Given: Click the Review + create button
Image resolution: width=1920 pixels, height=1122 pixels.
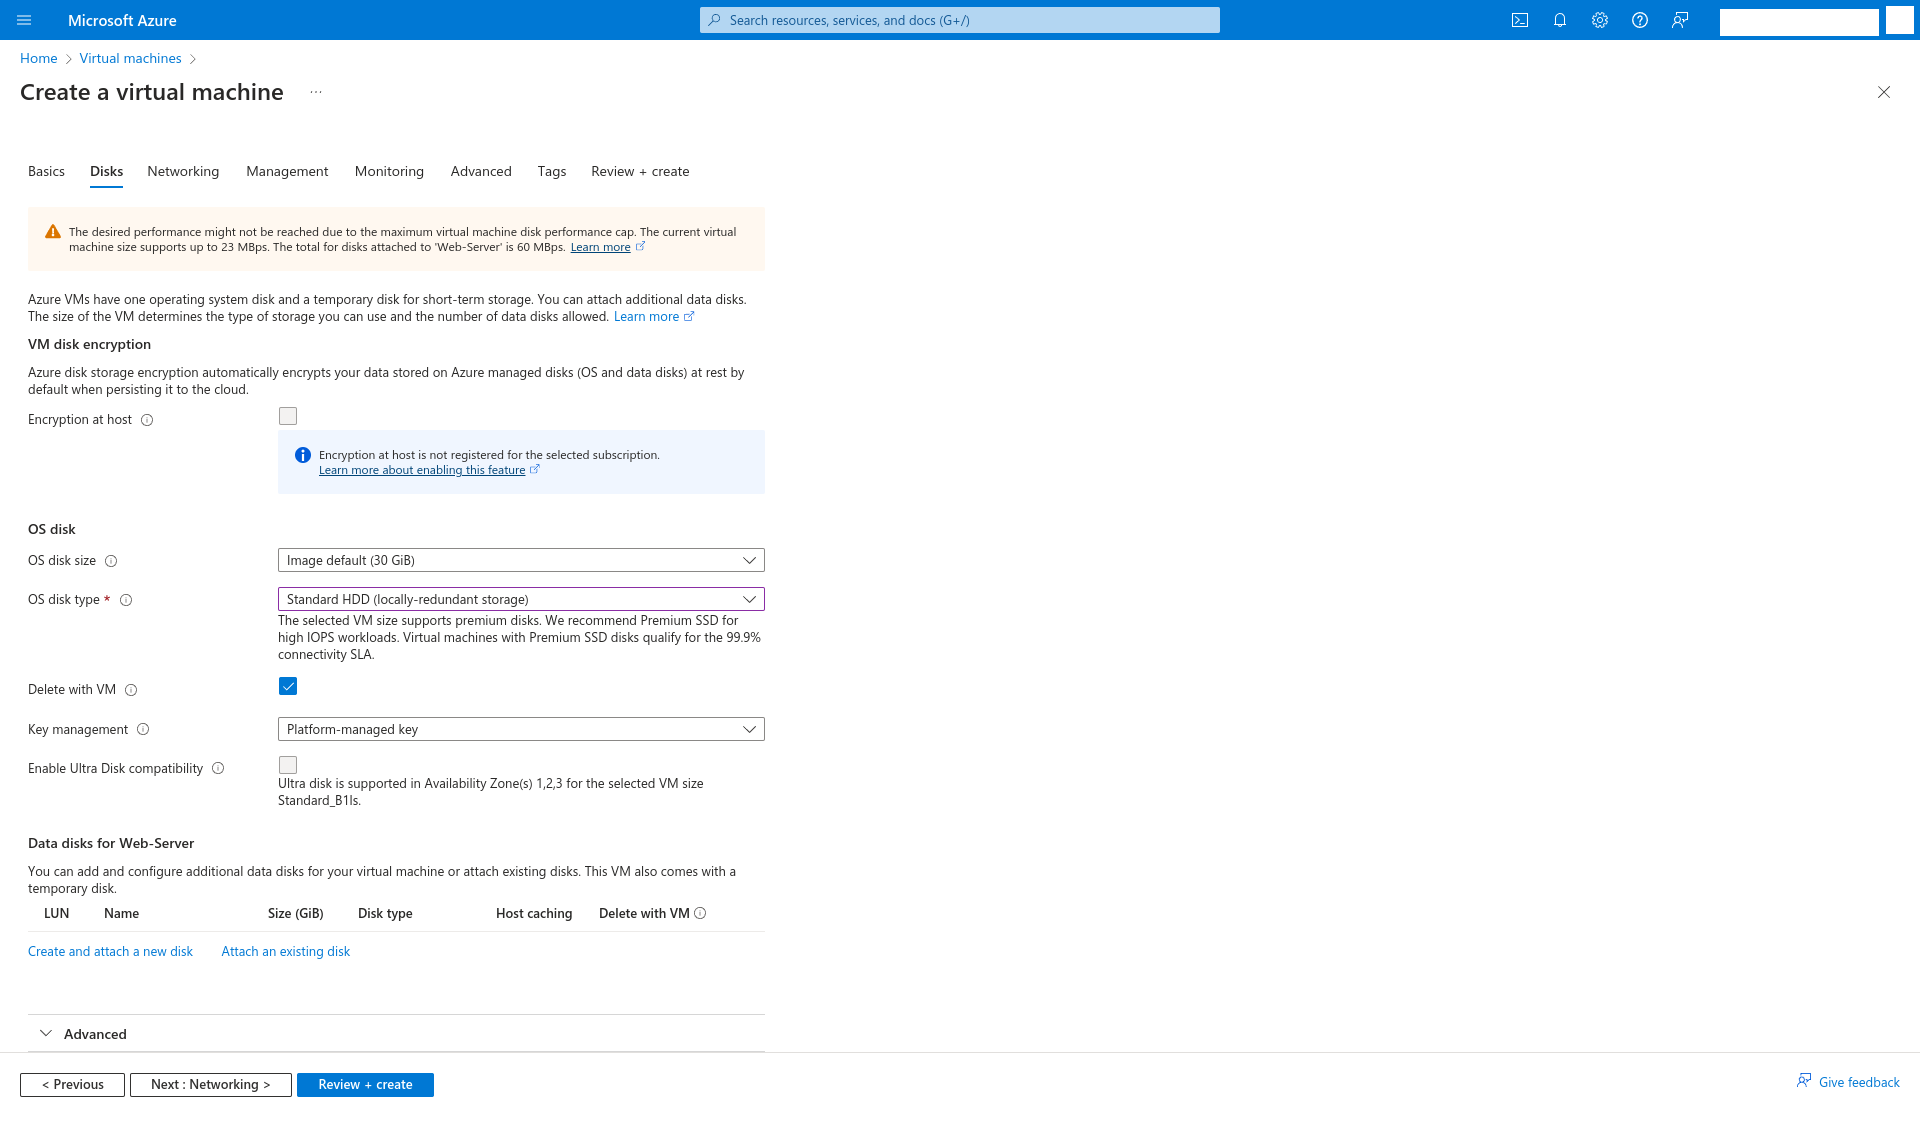Looking at the screenshot, I should coord(365,1085).
